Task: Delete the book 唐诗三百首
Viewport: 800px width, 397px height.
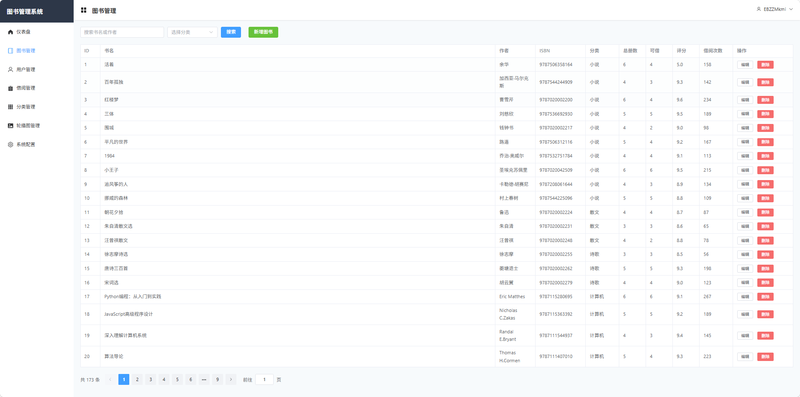Action: pos(765,268)
